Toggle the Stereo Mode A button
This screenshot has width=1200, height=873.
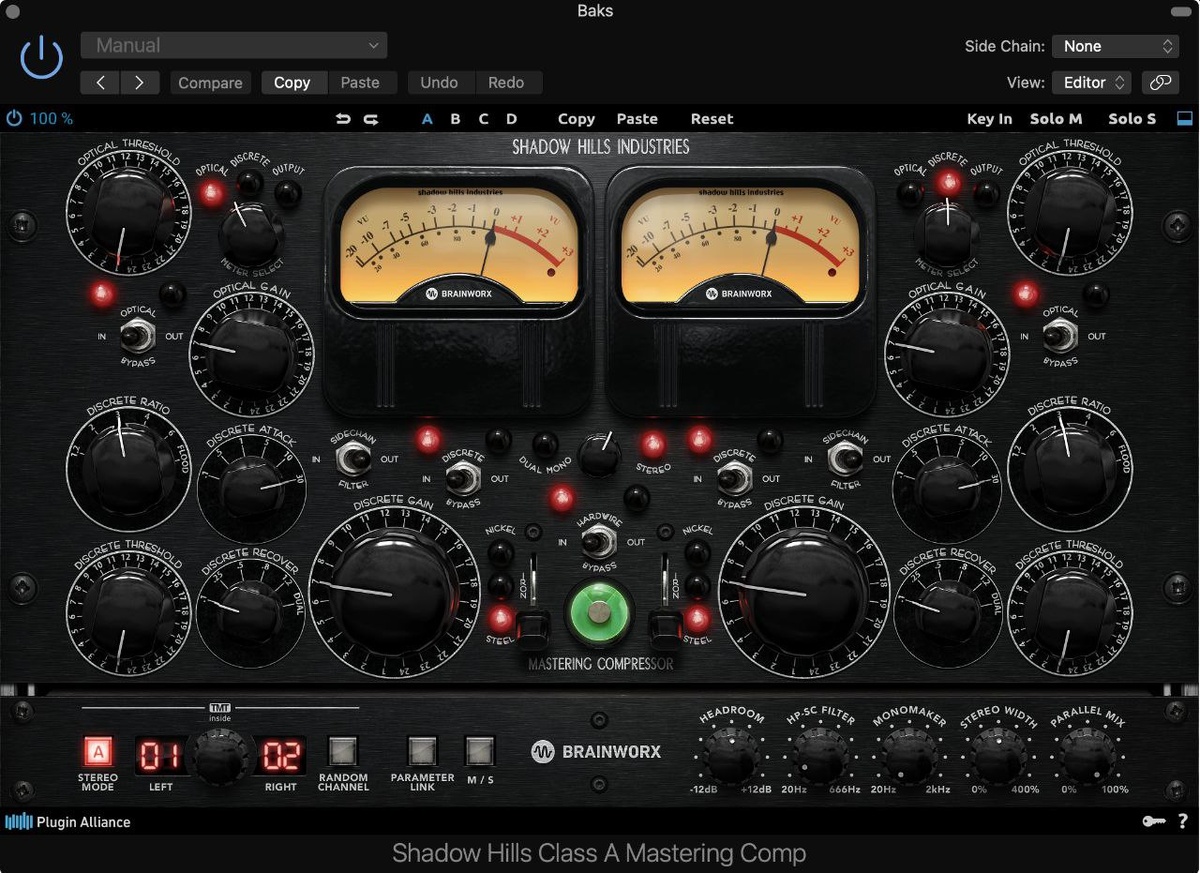click(97, 752)
